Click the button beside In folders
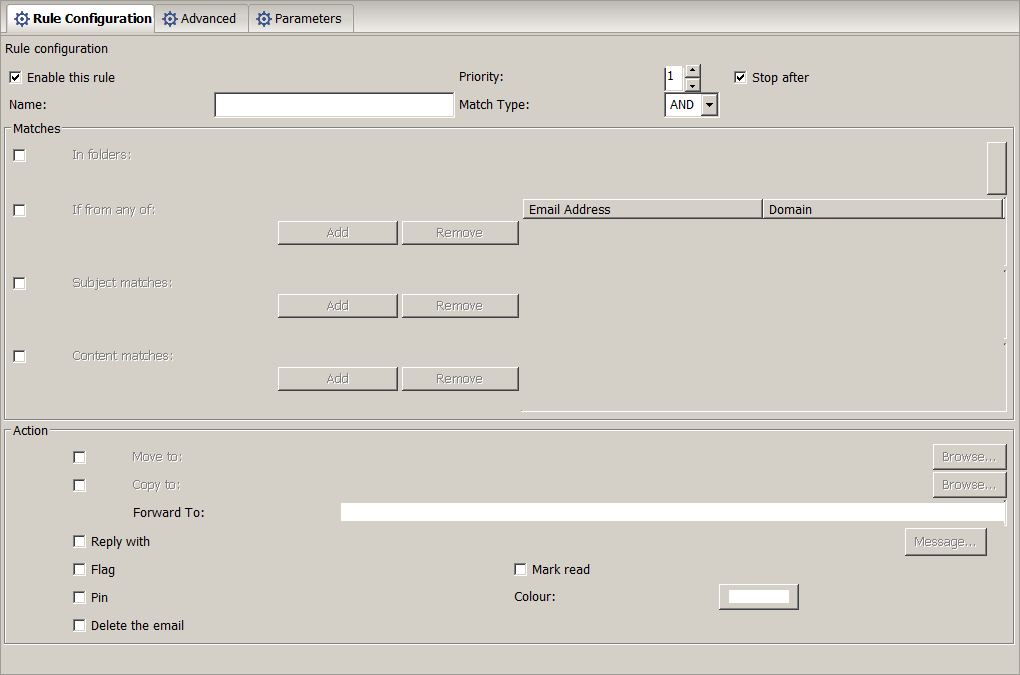Image resolution: width=1020 pixels, height=675 pixels. click(x=997, y=168)
